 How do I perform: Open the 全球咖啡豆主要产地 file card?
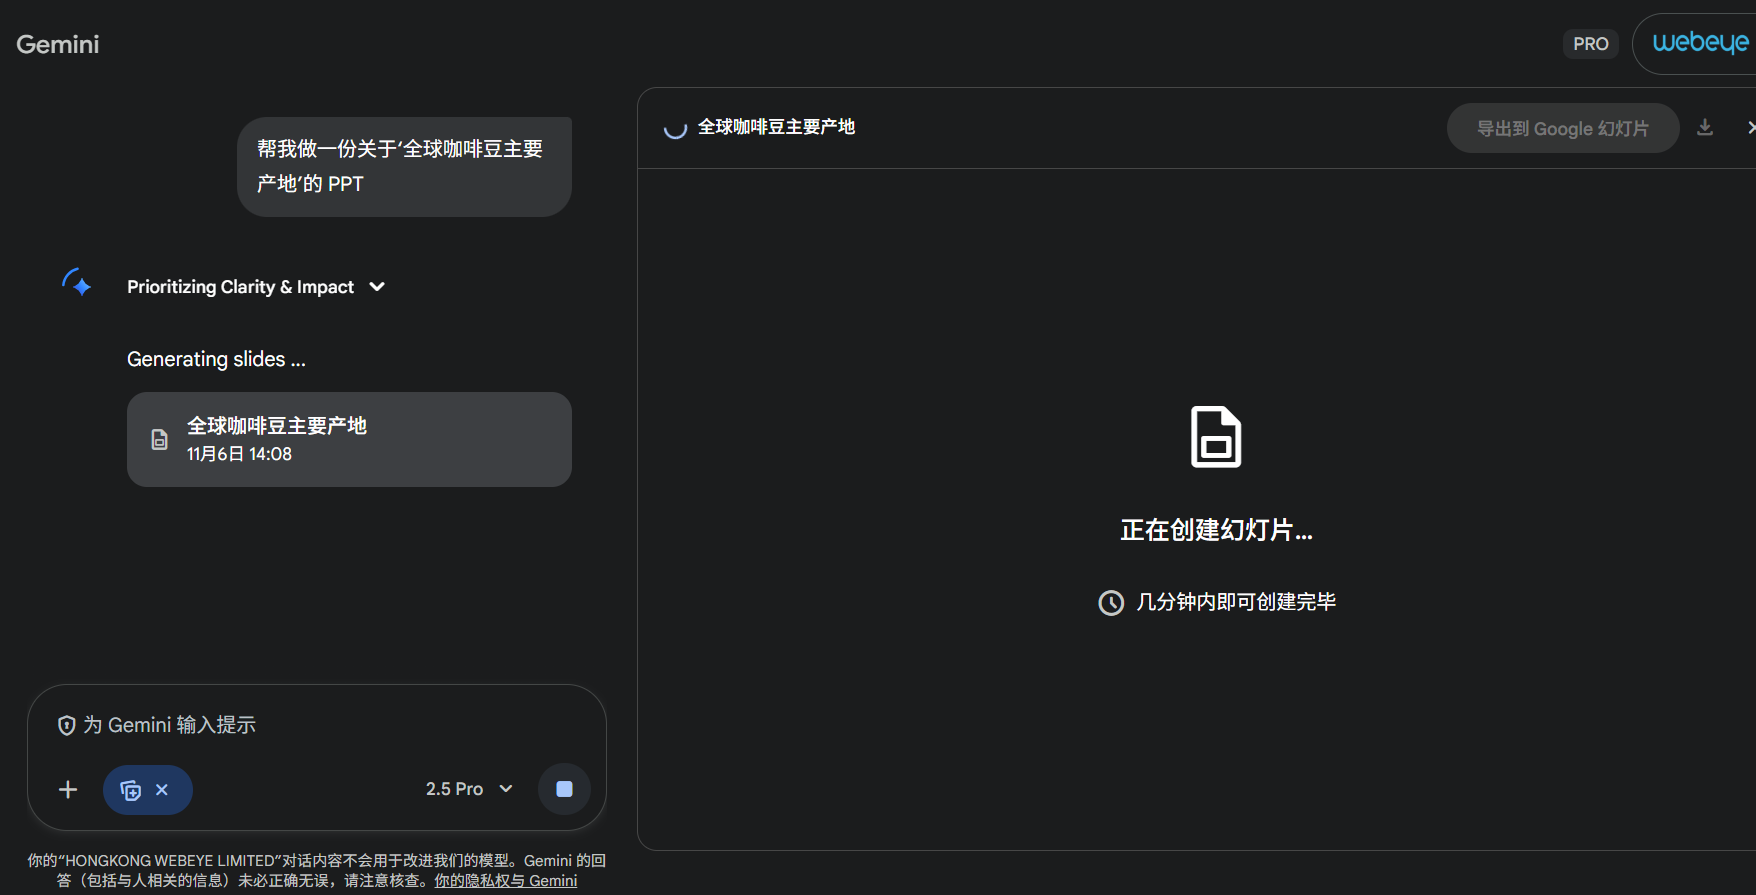pos(349,439)
